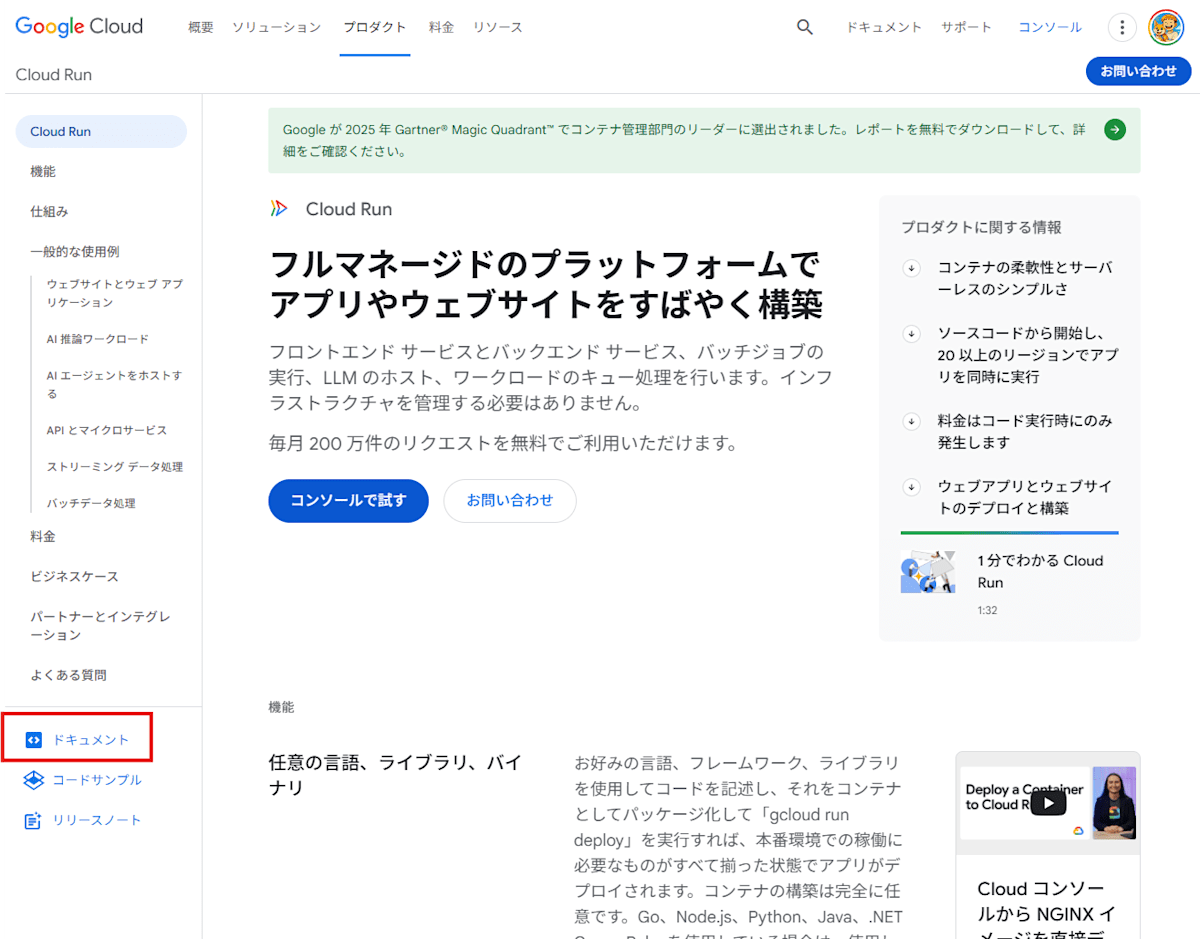Click the Google Cloud logo

pyautogui.click(x=78, y=27)
